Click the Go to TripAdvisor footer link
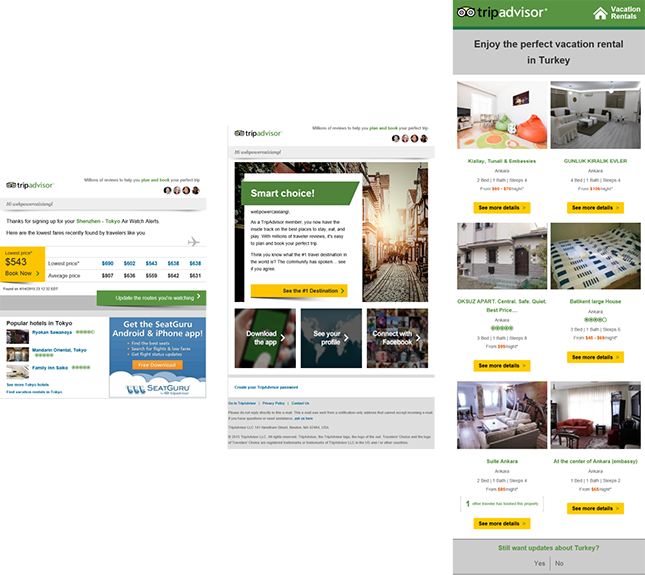Viewport: 645px width, 575px height. click(x=242, y=403)
